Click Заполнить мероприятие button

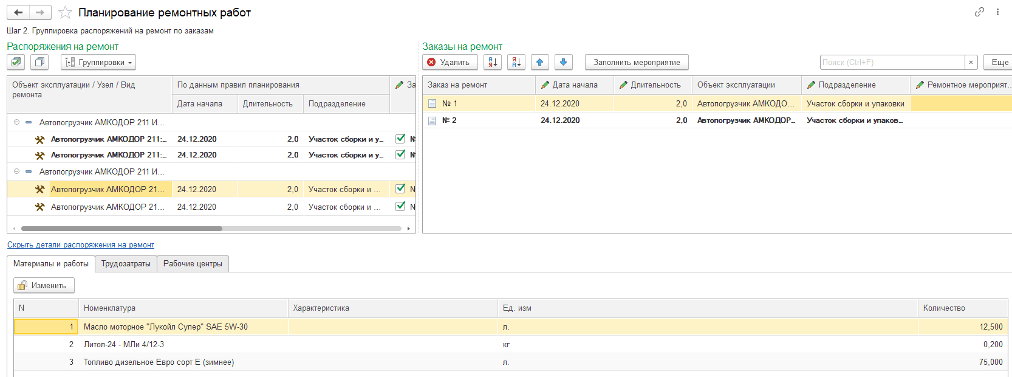[x=637, y=62]
